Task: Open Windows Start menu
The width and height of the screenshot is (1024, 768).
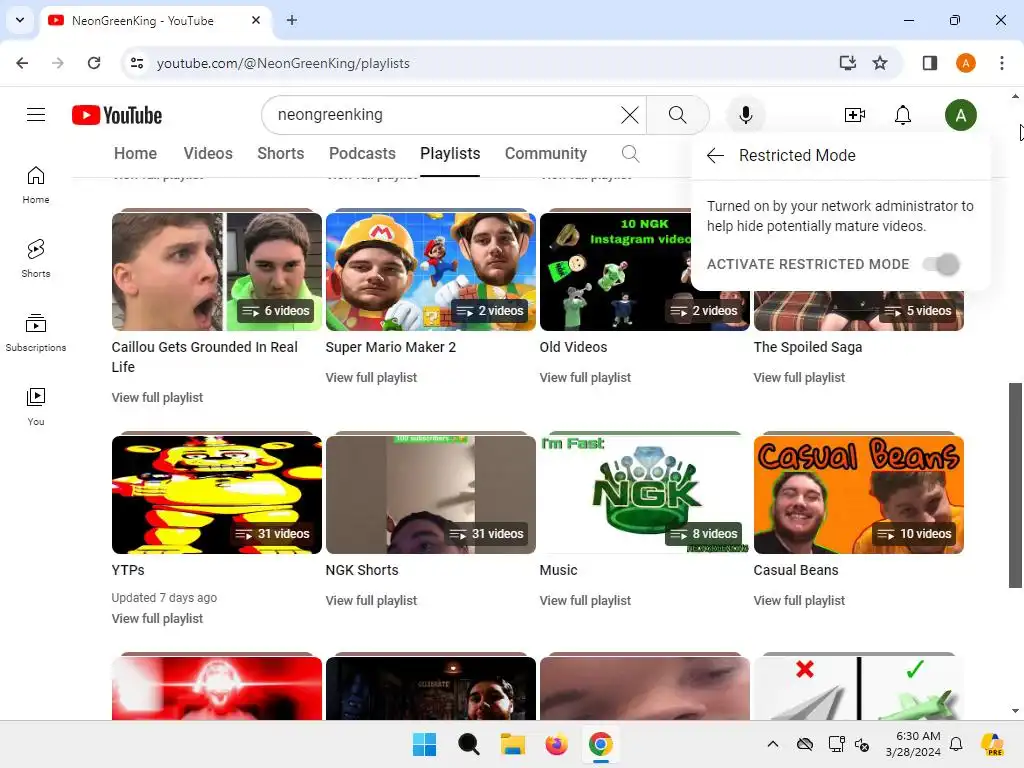Action: [x=424, y=744]
